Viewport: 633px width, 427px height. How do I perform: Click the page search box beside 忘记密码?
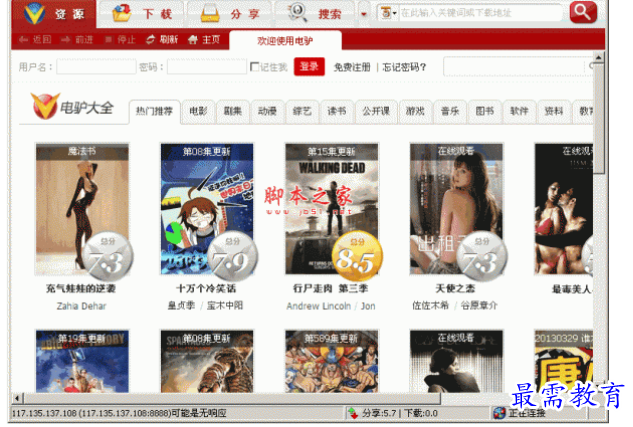tap(515, 67)
